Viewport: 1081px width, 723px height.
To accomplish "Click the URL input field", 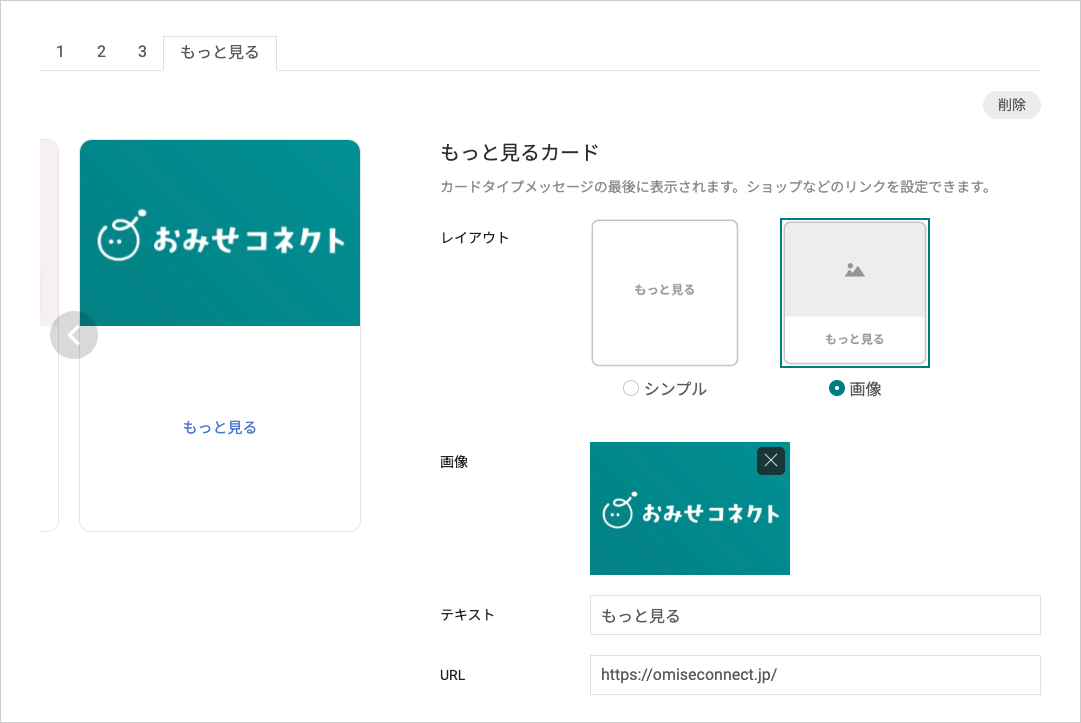I will click(x=815, y=675).
